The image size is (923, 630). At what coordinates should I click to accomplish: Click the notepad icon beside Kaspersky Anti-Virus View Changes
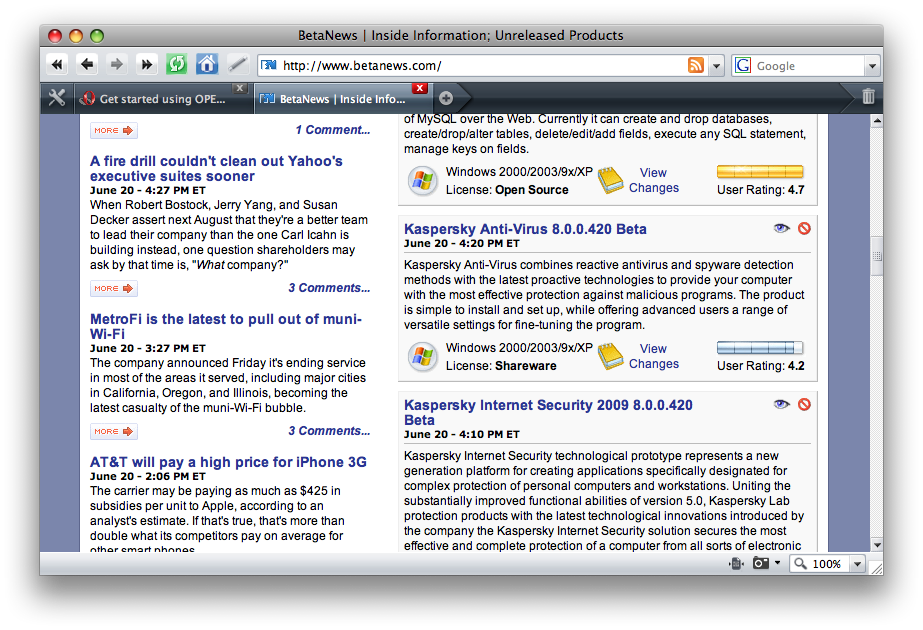pyautogui.click(x=610, y=356)
